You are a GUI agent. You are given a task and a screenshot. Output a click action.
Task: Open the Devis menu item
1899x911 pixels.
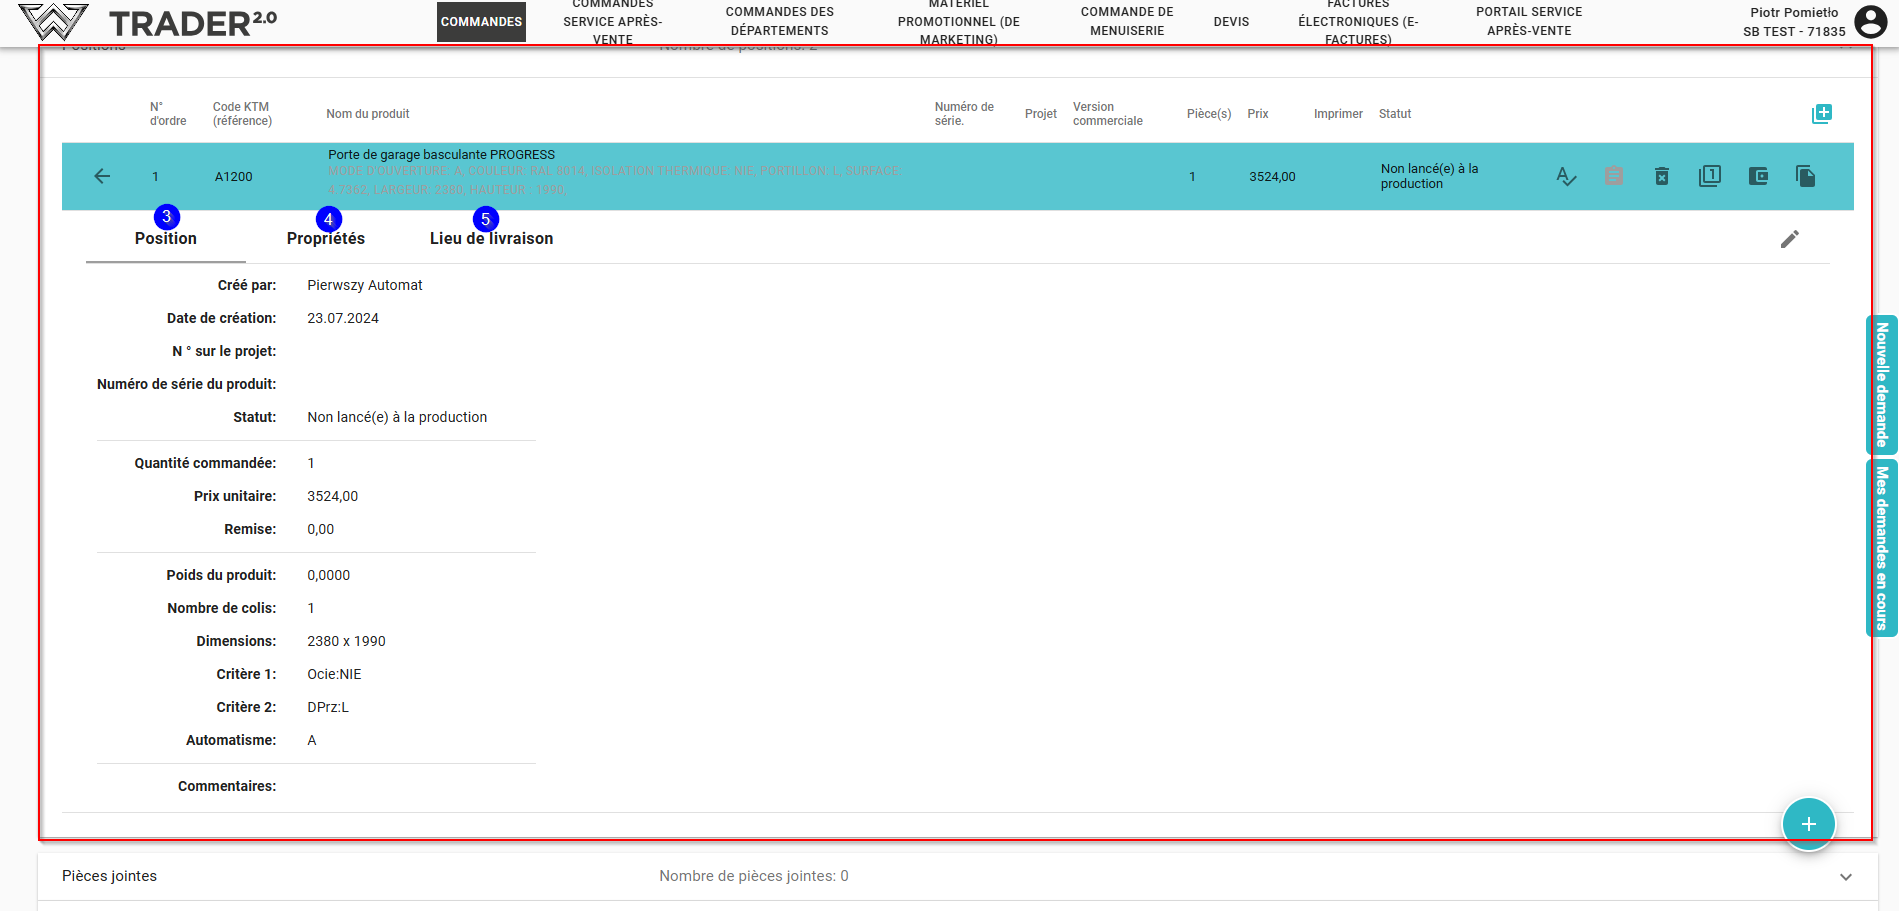1231,22
